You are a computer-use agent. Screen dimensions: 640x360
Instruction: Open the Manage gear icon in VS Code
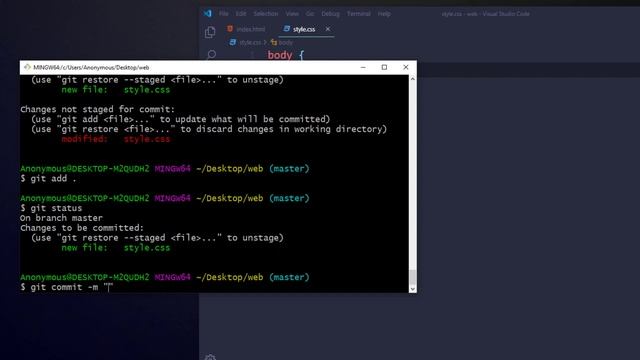tap(210, 357)
